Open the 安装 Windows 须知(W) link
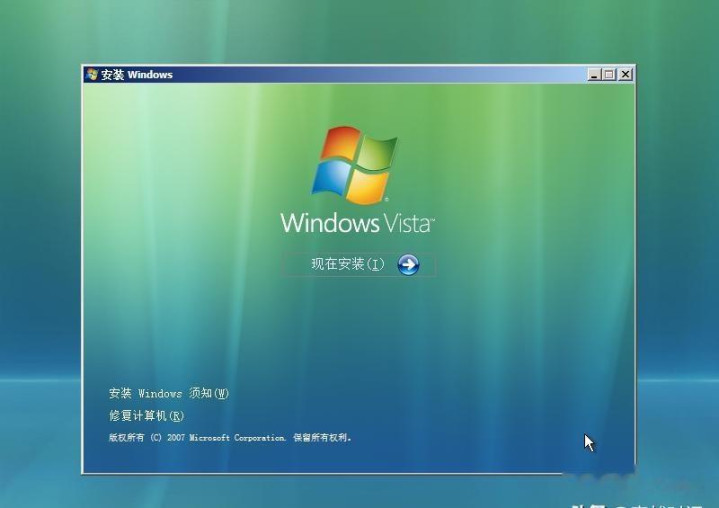Viewport: 719px width, 508px height. click(169, 393)
